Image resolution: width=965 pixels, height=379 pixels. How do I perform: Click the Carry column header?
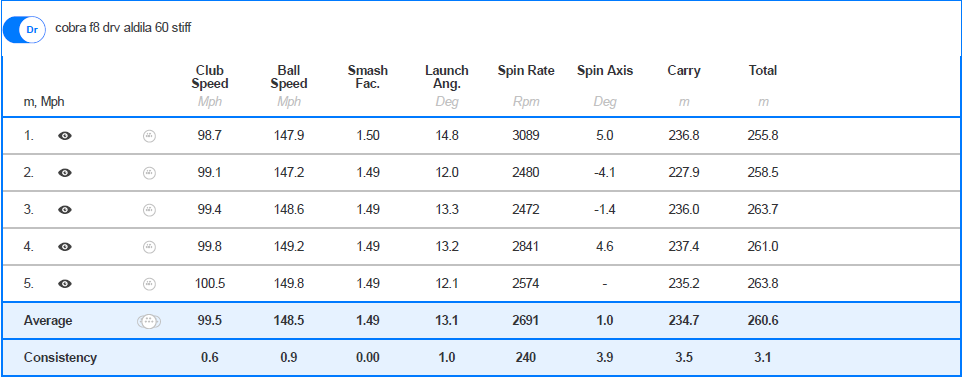pyautogui.click(x=684, y=71)
